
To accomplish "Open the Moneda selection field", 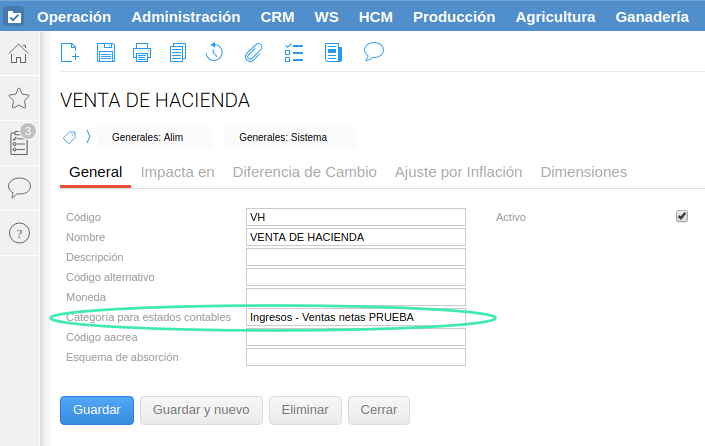I will pos(355,297).
